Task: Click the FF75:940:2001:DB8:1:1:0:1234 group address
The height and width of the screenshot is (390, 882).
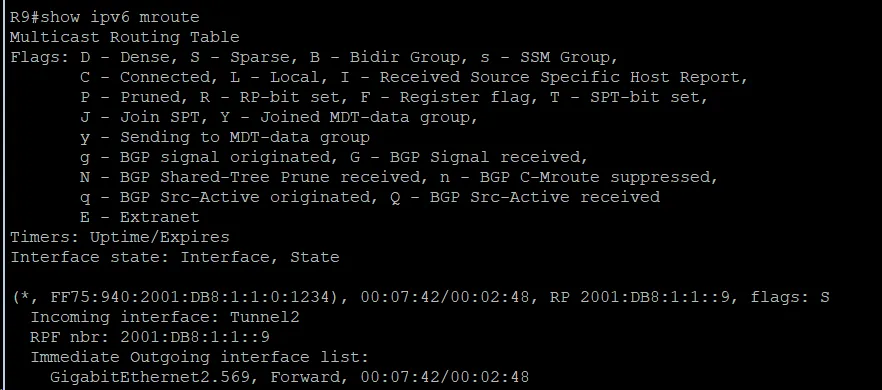Action: (x=190, y=297)
